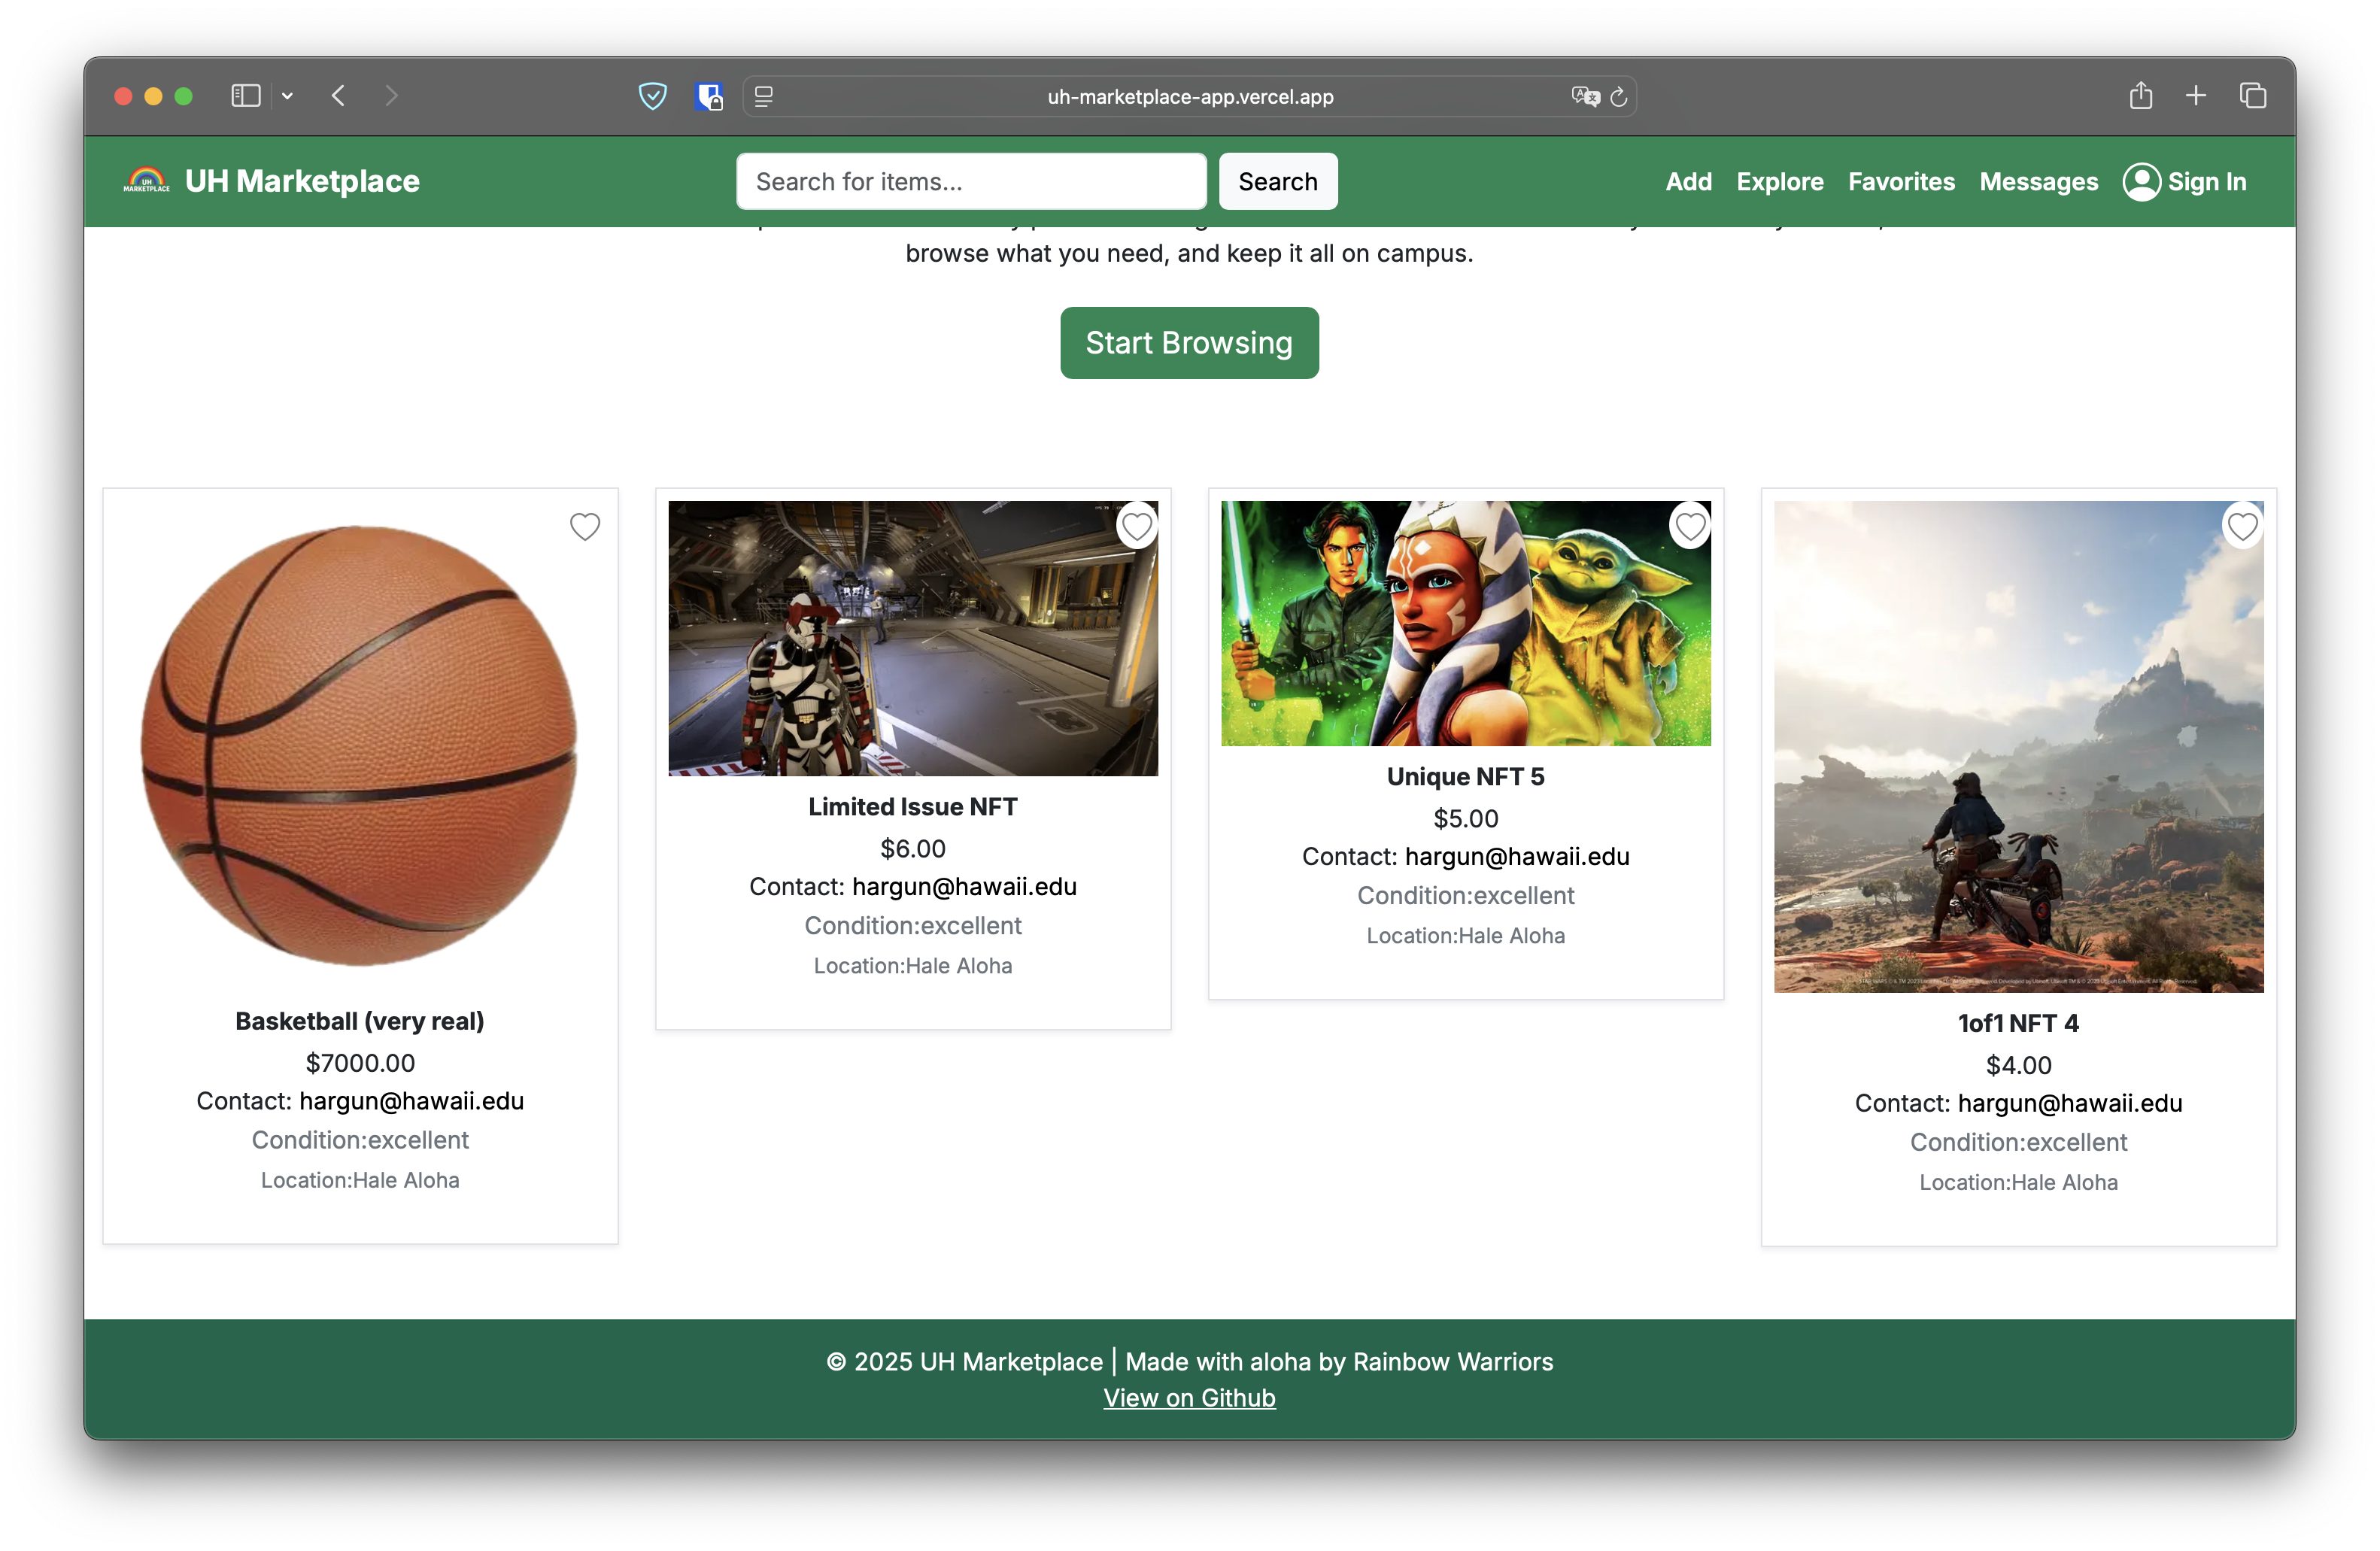
Task: Click the Limited Issue NFT title
Action: [x=913, y=807]
